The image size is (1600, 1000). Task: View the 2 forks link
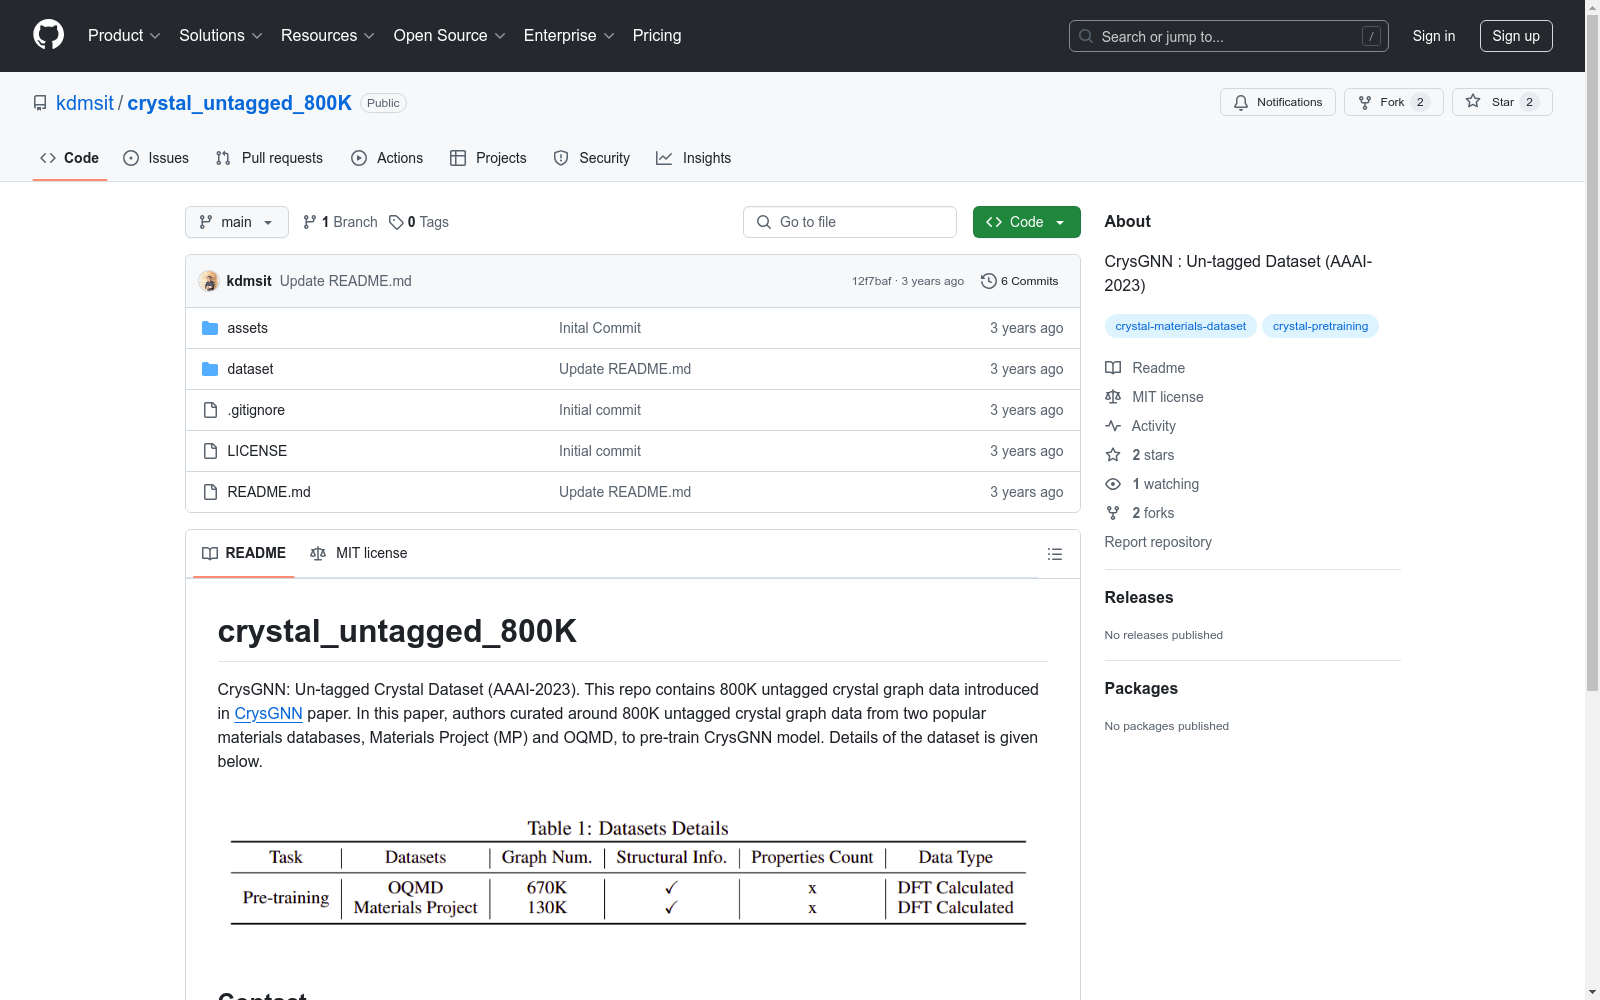click(x=1140, y=513)
